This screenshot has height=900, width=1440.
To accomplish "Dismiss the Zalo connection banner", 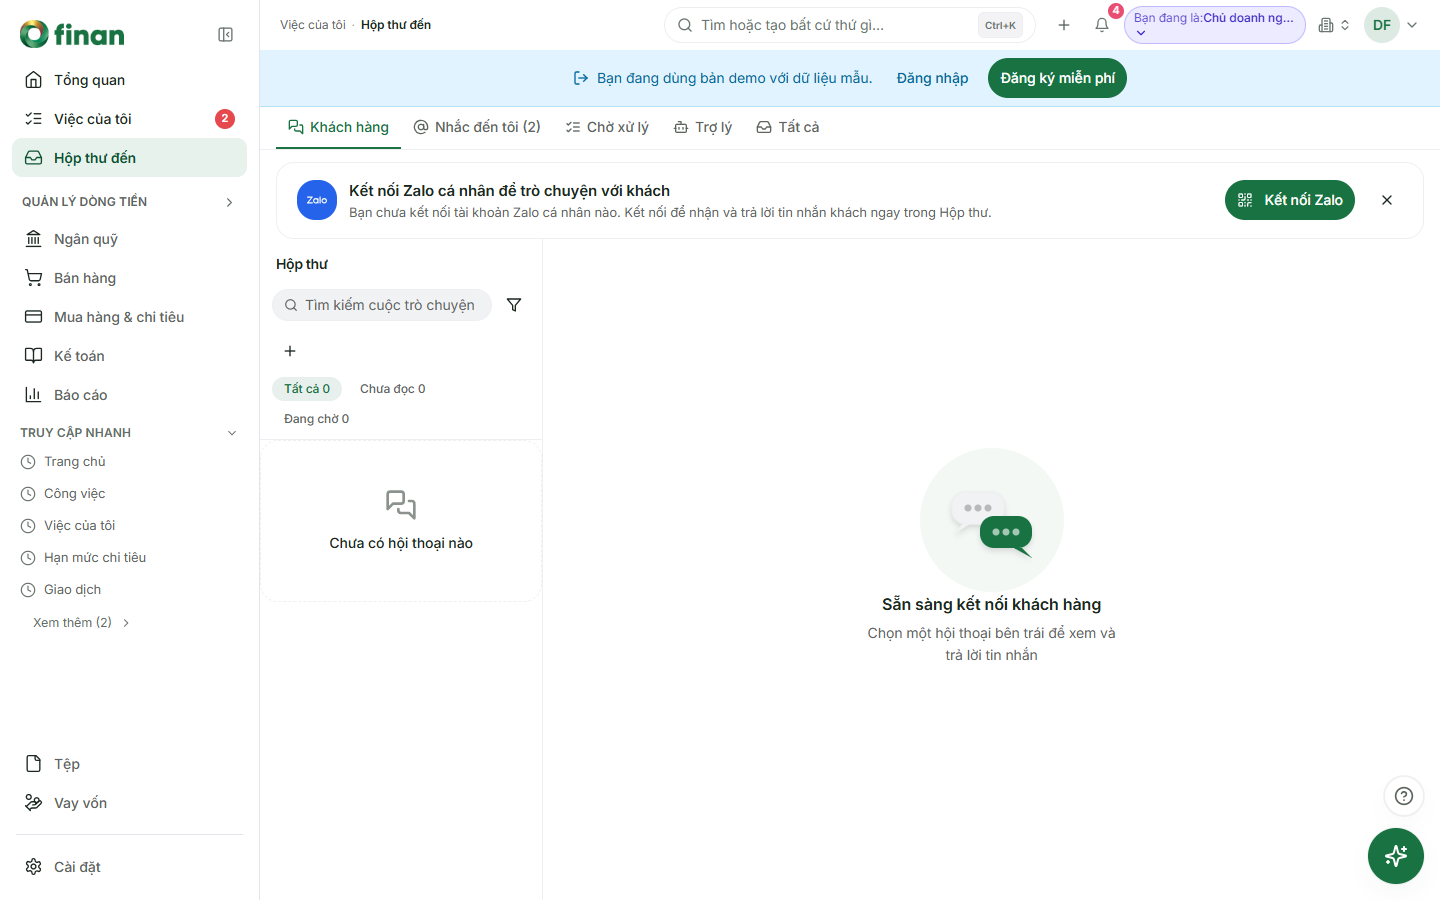I will tap(1387, 200).
